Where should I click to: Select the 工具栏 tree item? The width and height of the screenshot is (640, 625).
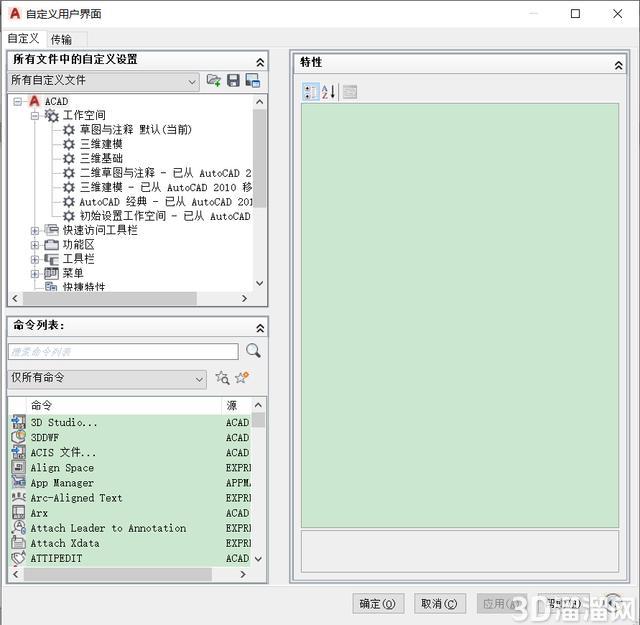point(78,259)
